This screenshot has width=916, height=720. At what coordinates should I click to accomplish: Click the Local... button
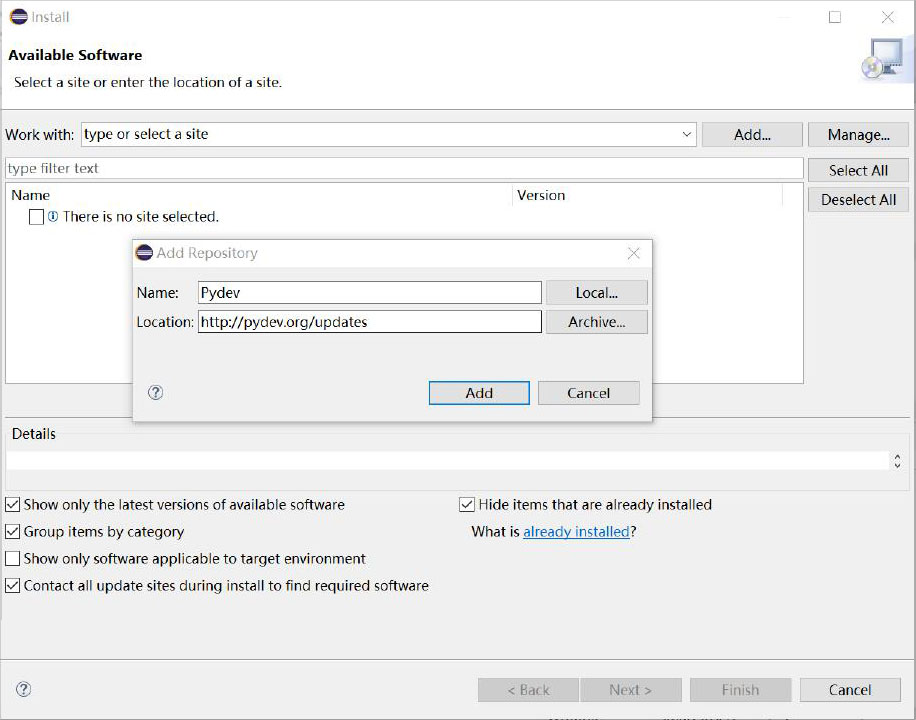click(596, 293)
